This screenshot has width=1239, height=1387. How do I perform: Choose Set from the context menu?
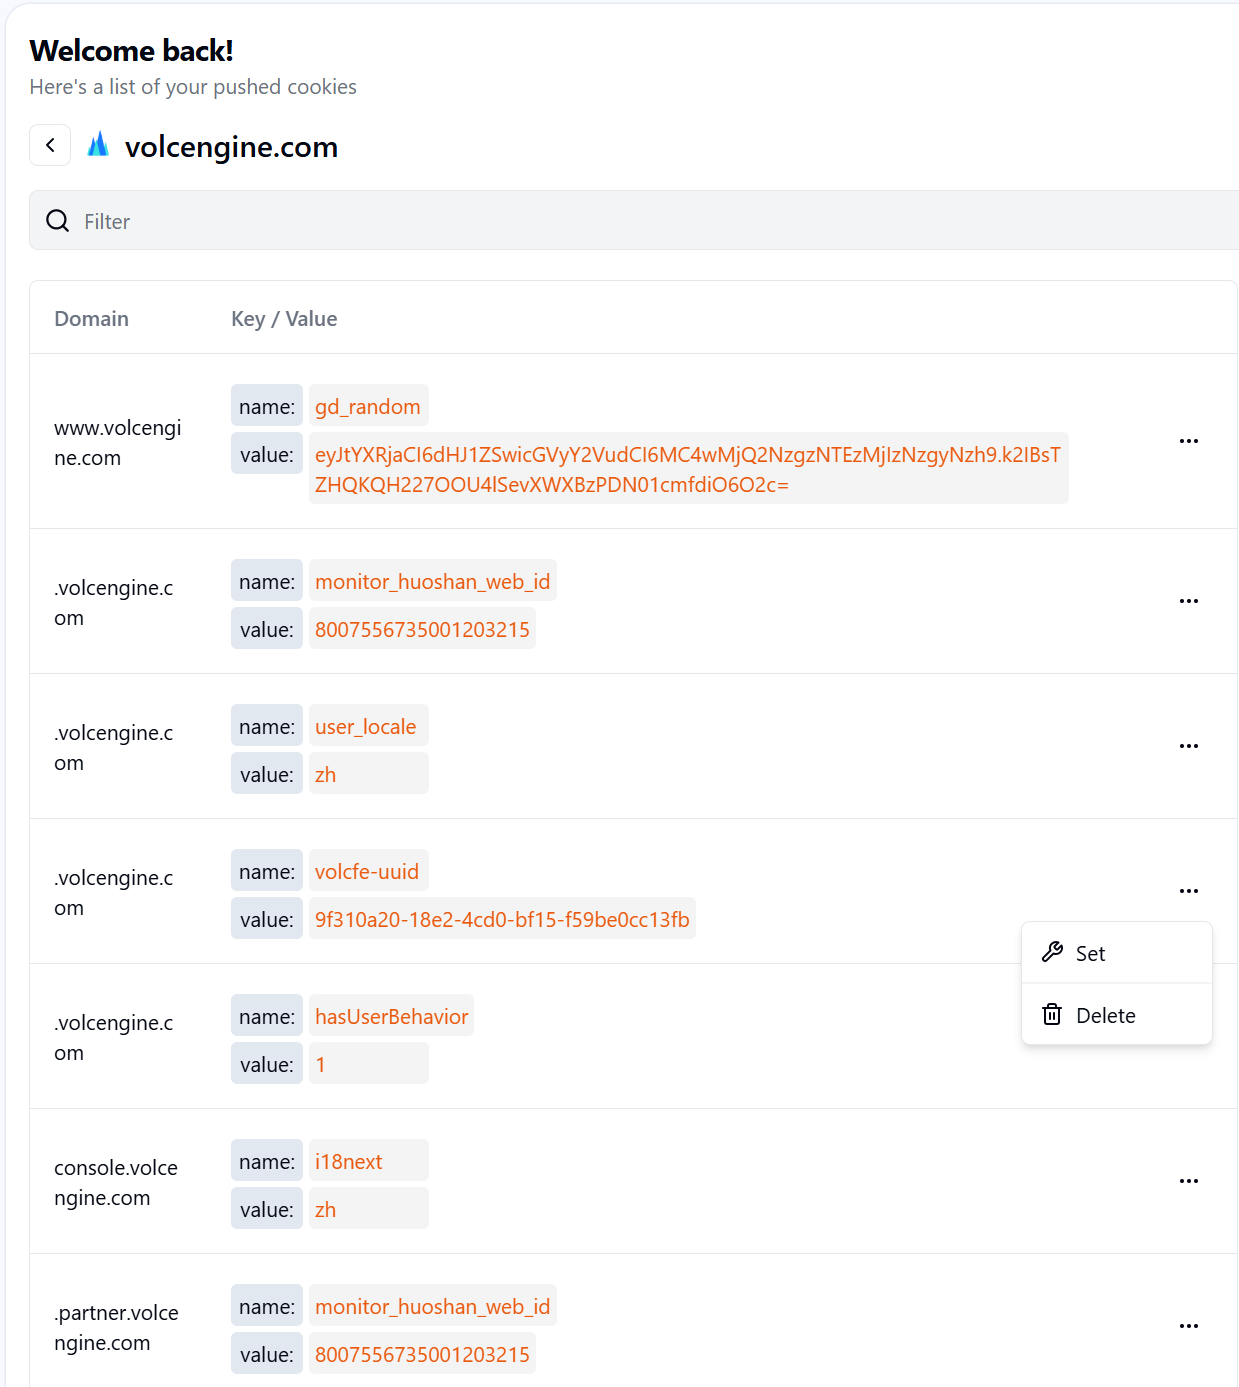pos(1117,953)
